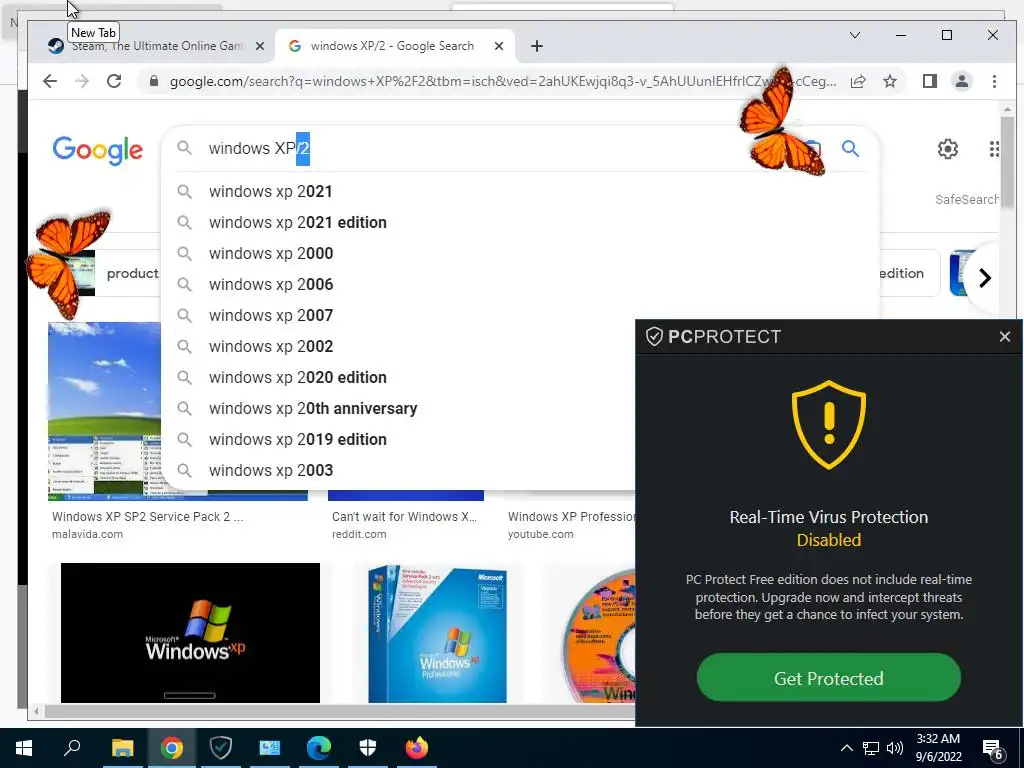
Task: Click the Google logo
Action: pos(97,150)
